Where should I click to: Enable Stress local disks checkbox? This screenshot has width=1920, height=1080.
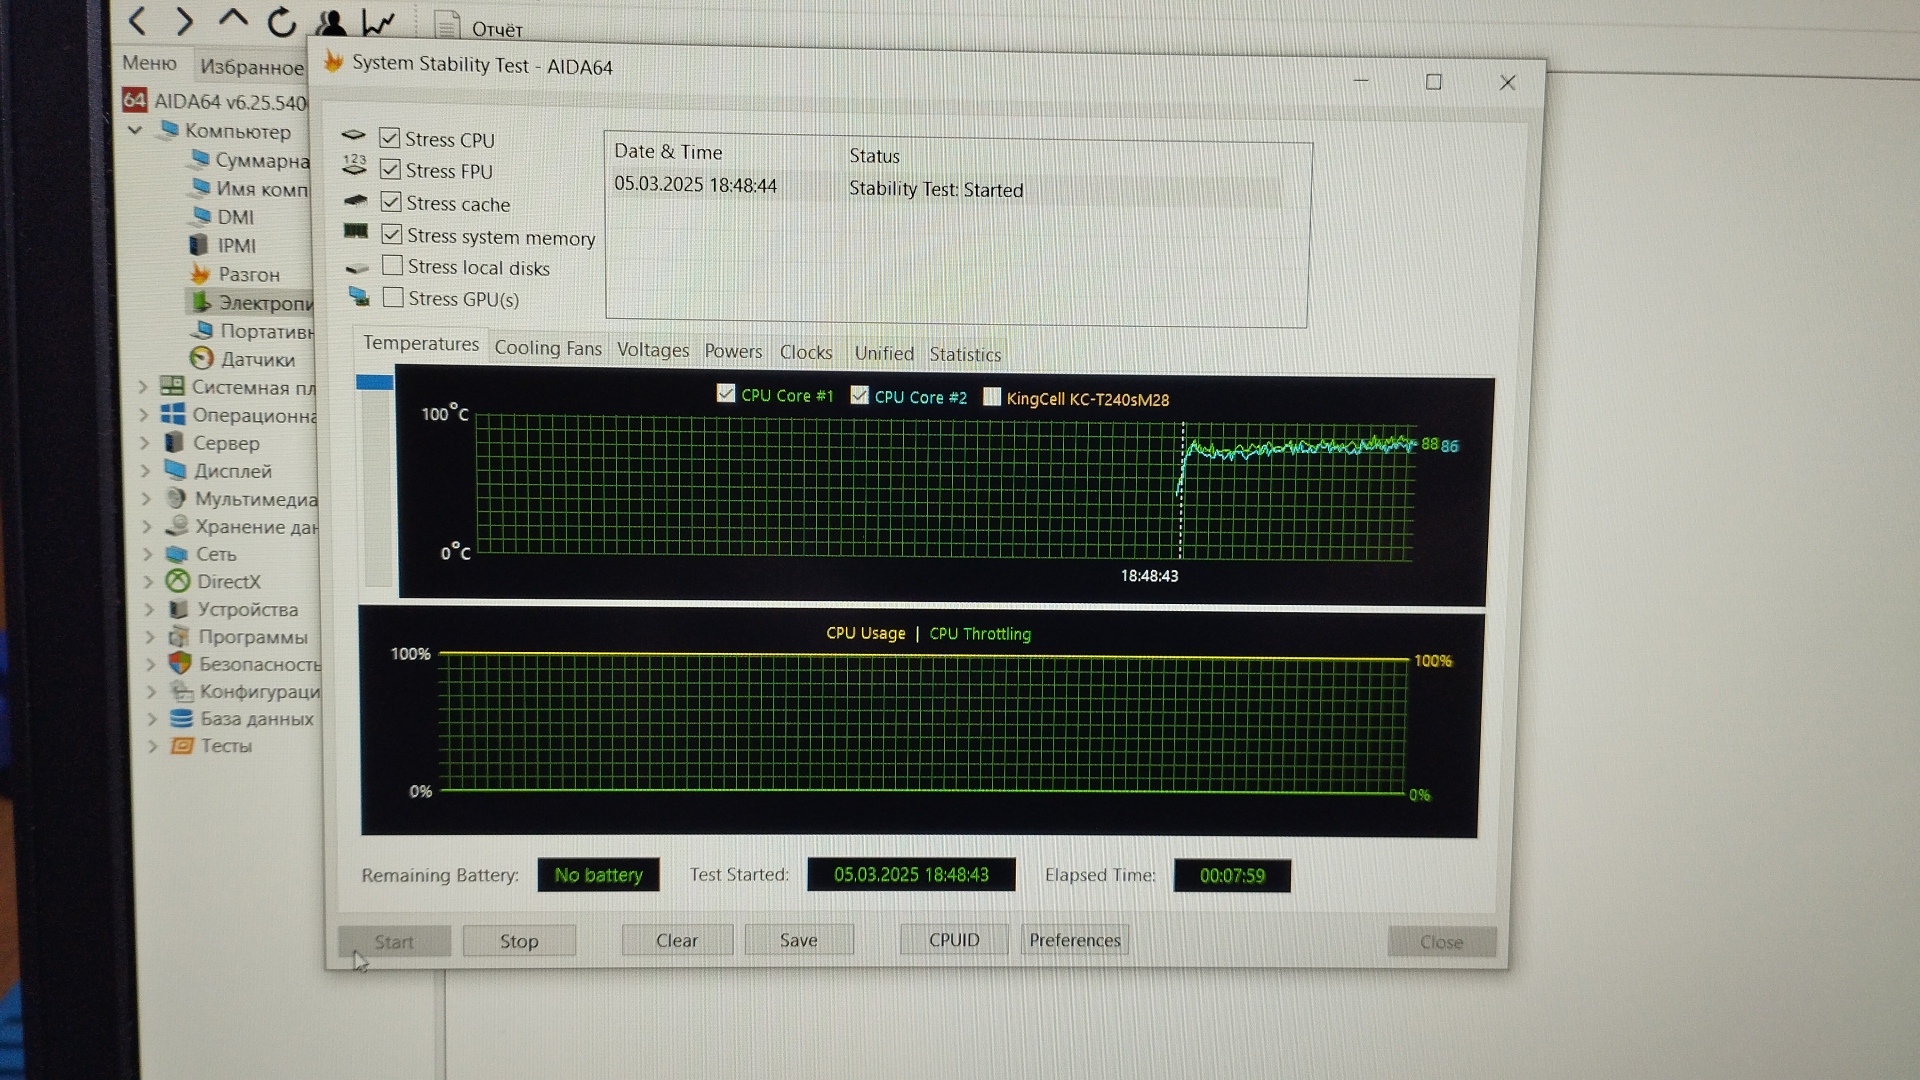click(x=393, y=265)
